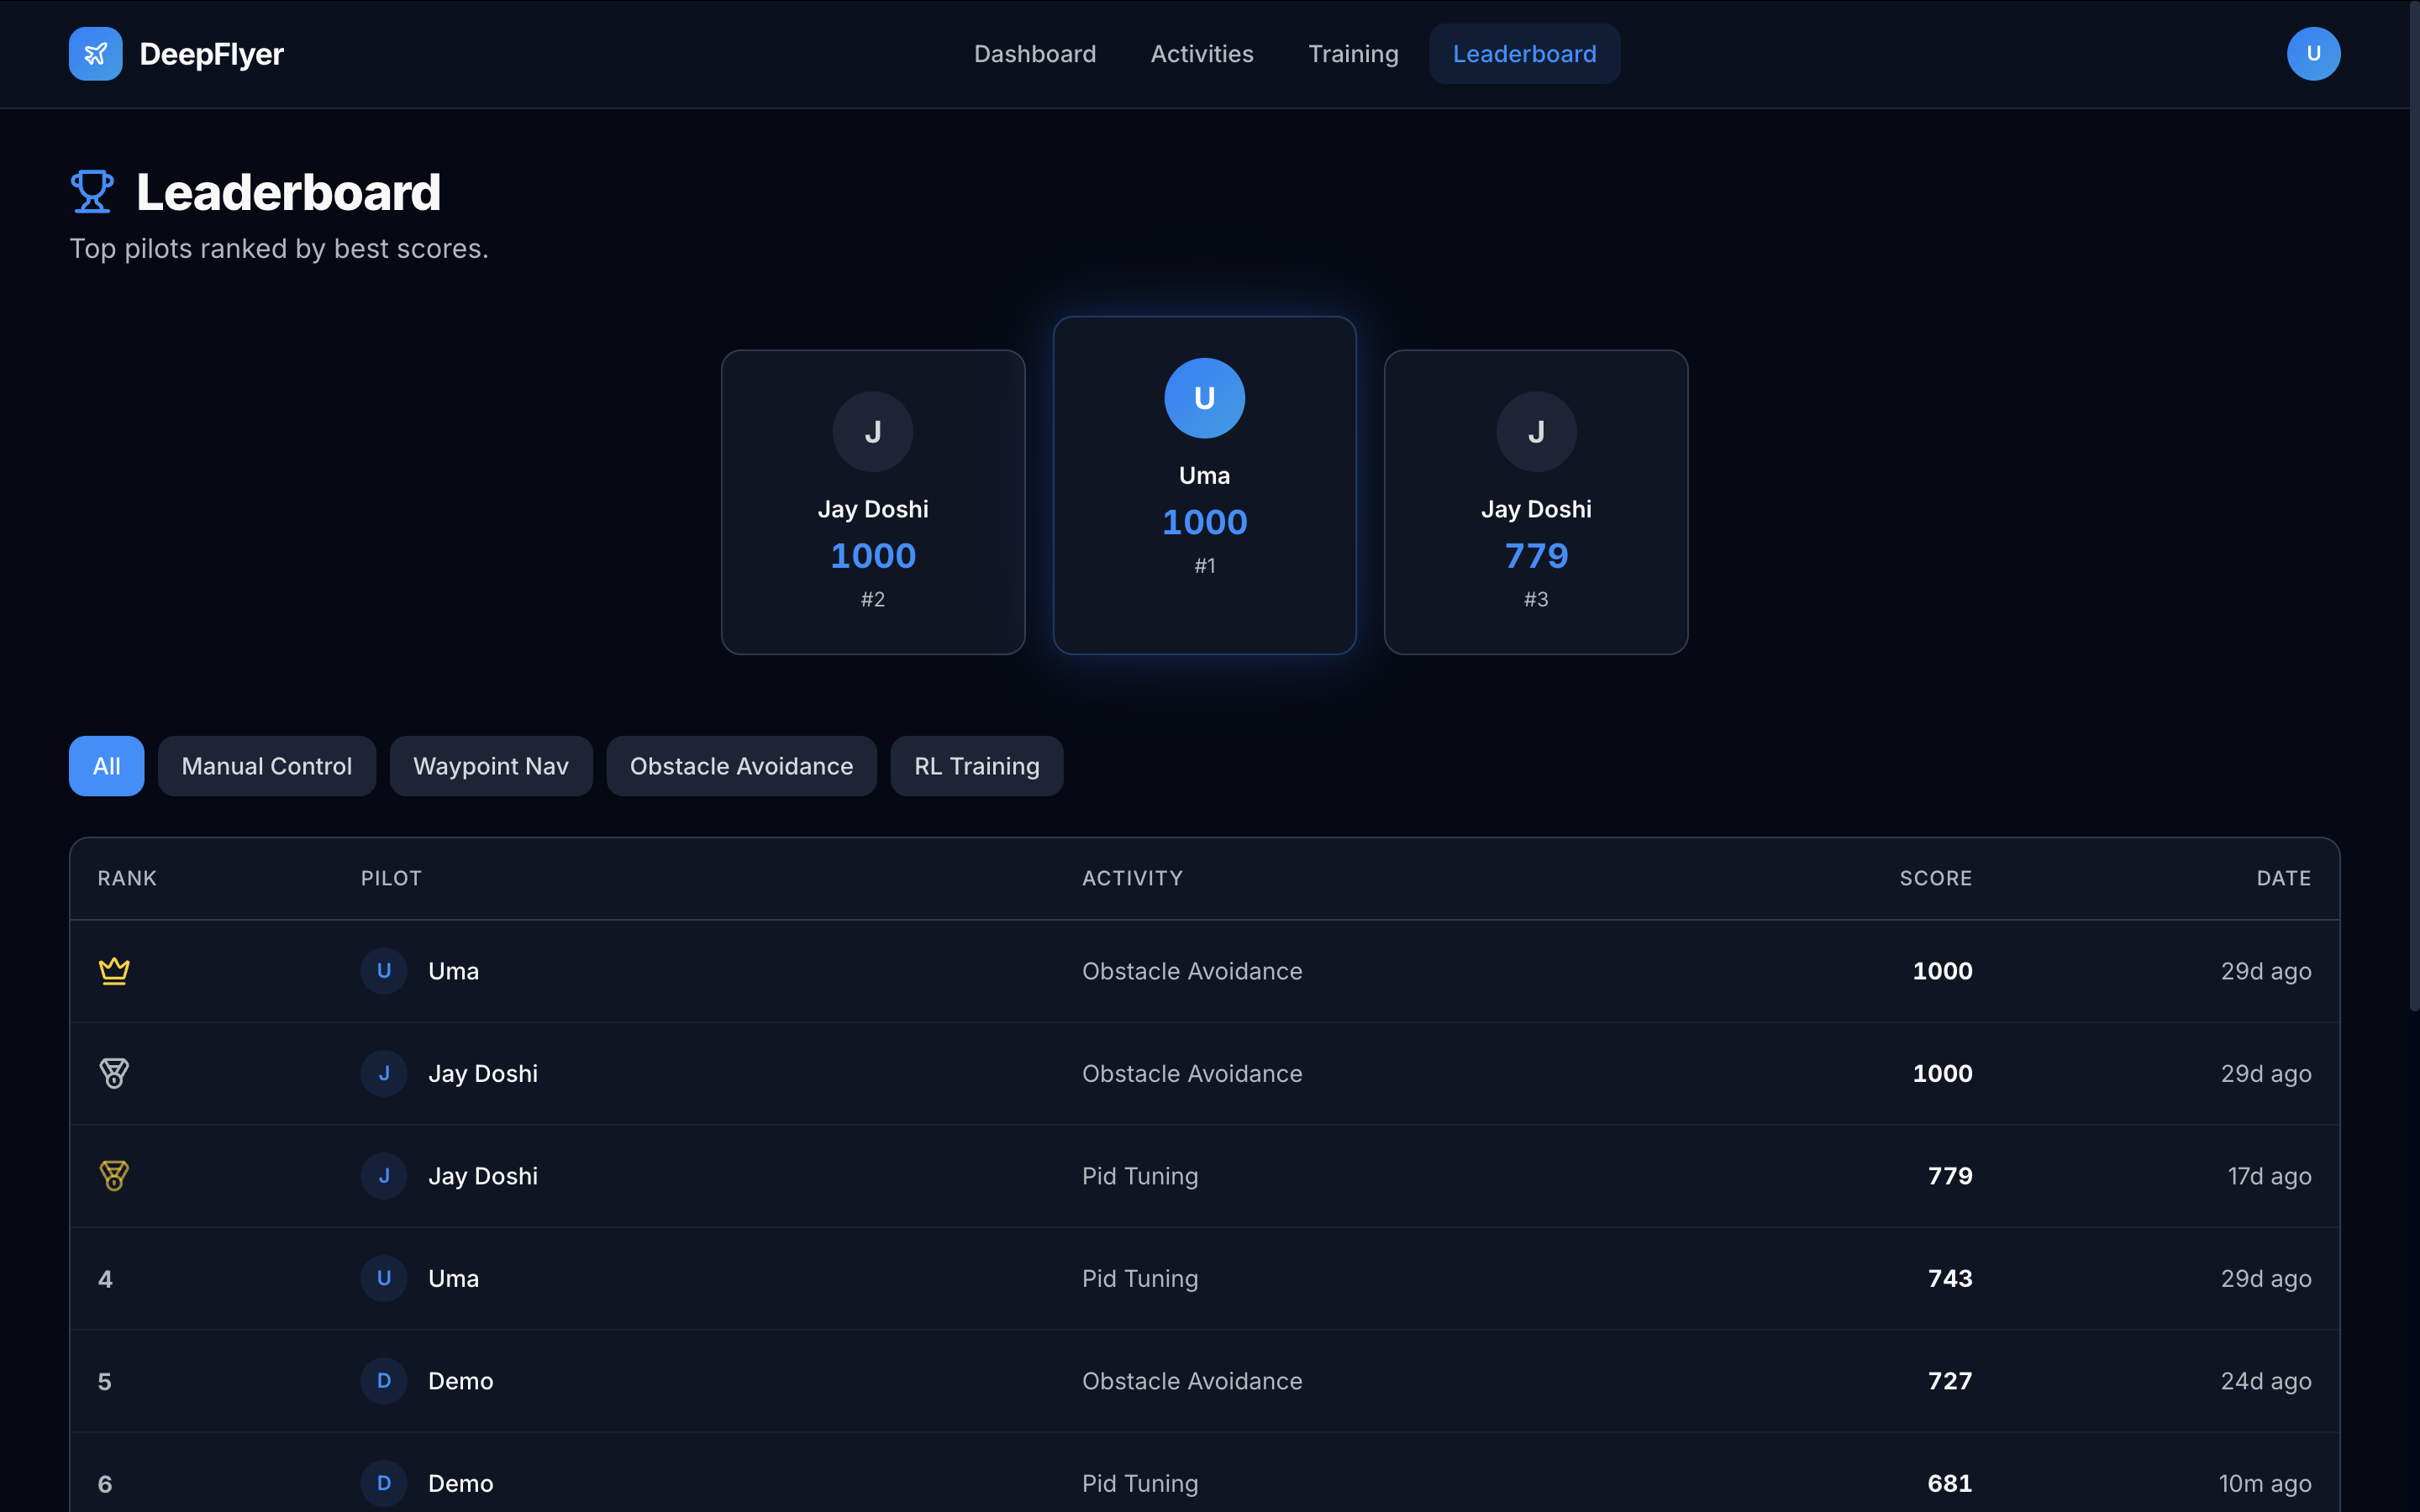Click the Leaderboard page heading
This screenshot has width=2420, height=1512.
click(288, 192)
